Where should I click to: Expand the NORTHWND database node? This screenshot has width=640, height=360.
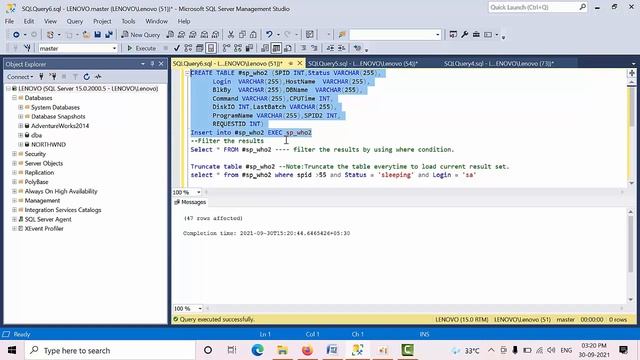(x=20, y=144)
